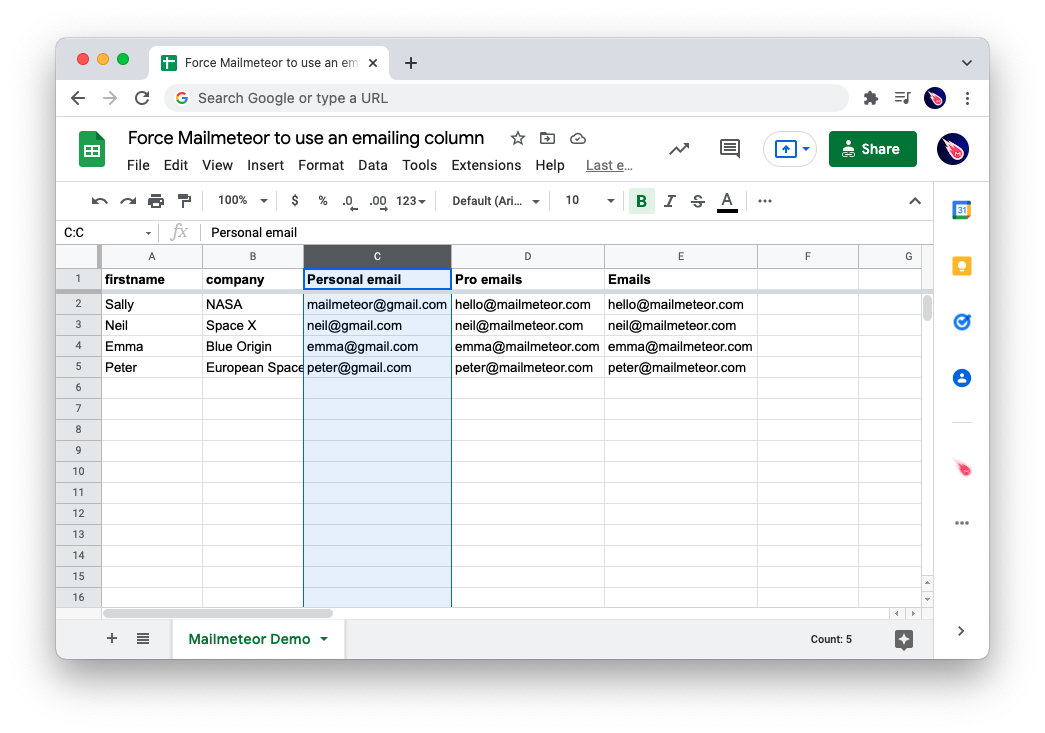The image size is (1045, 733).
Task: Open the Data menu
Action: pyautogui.click(x=373, y=165)
